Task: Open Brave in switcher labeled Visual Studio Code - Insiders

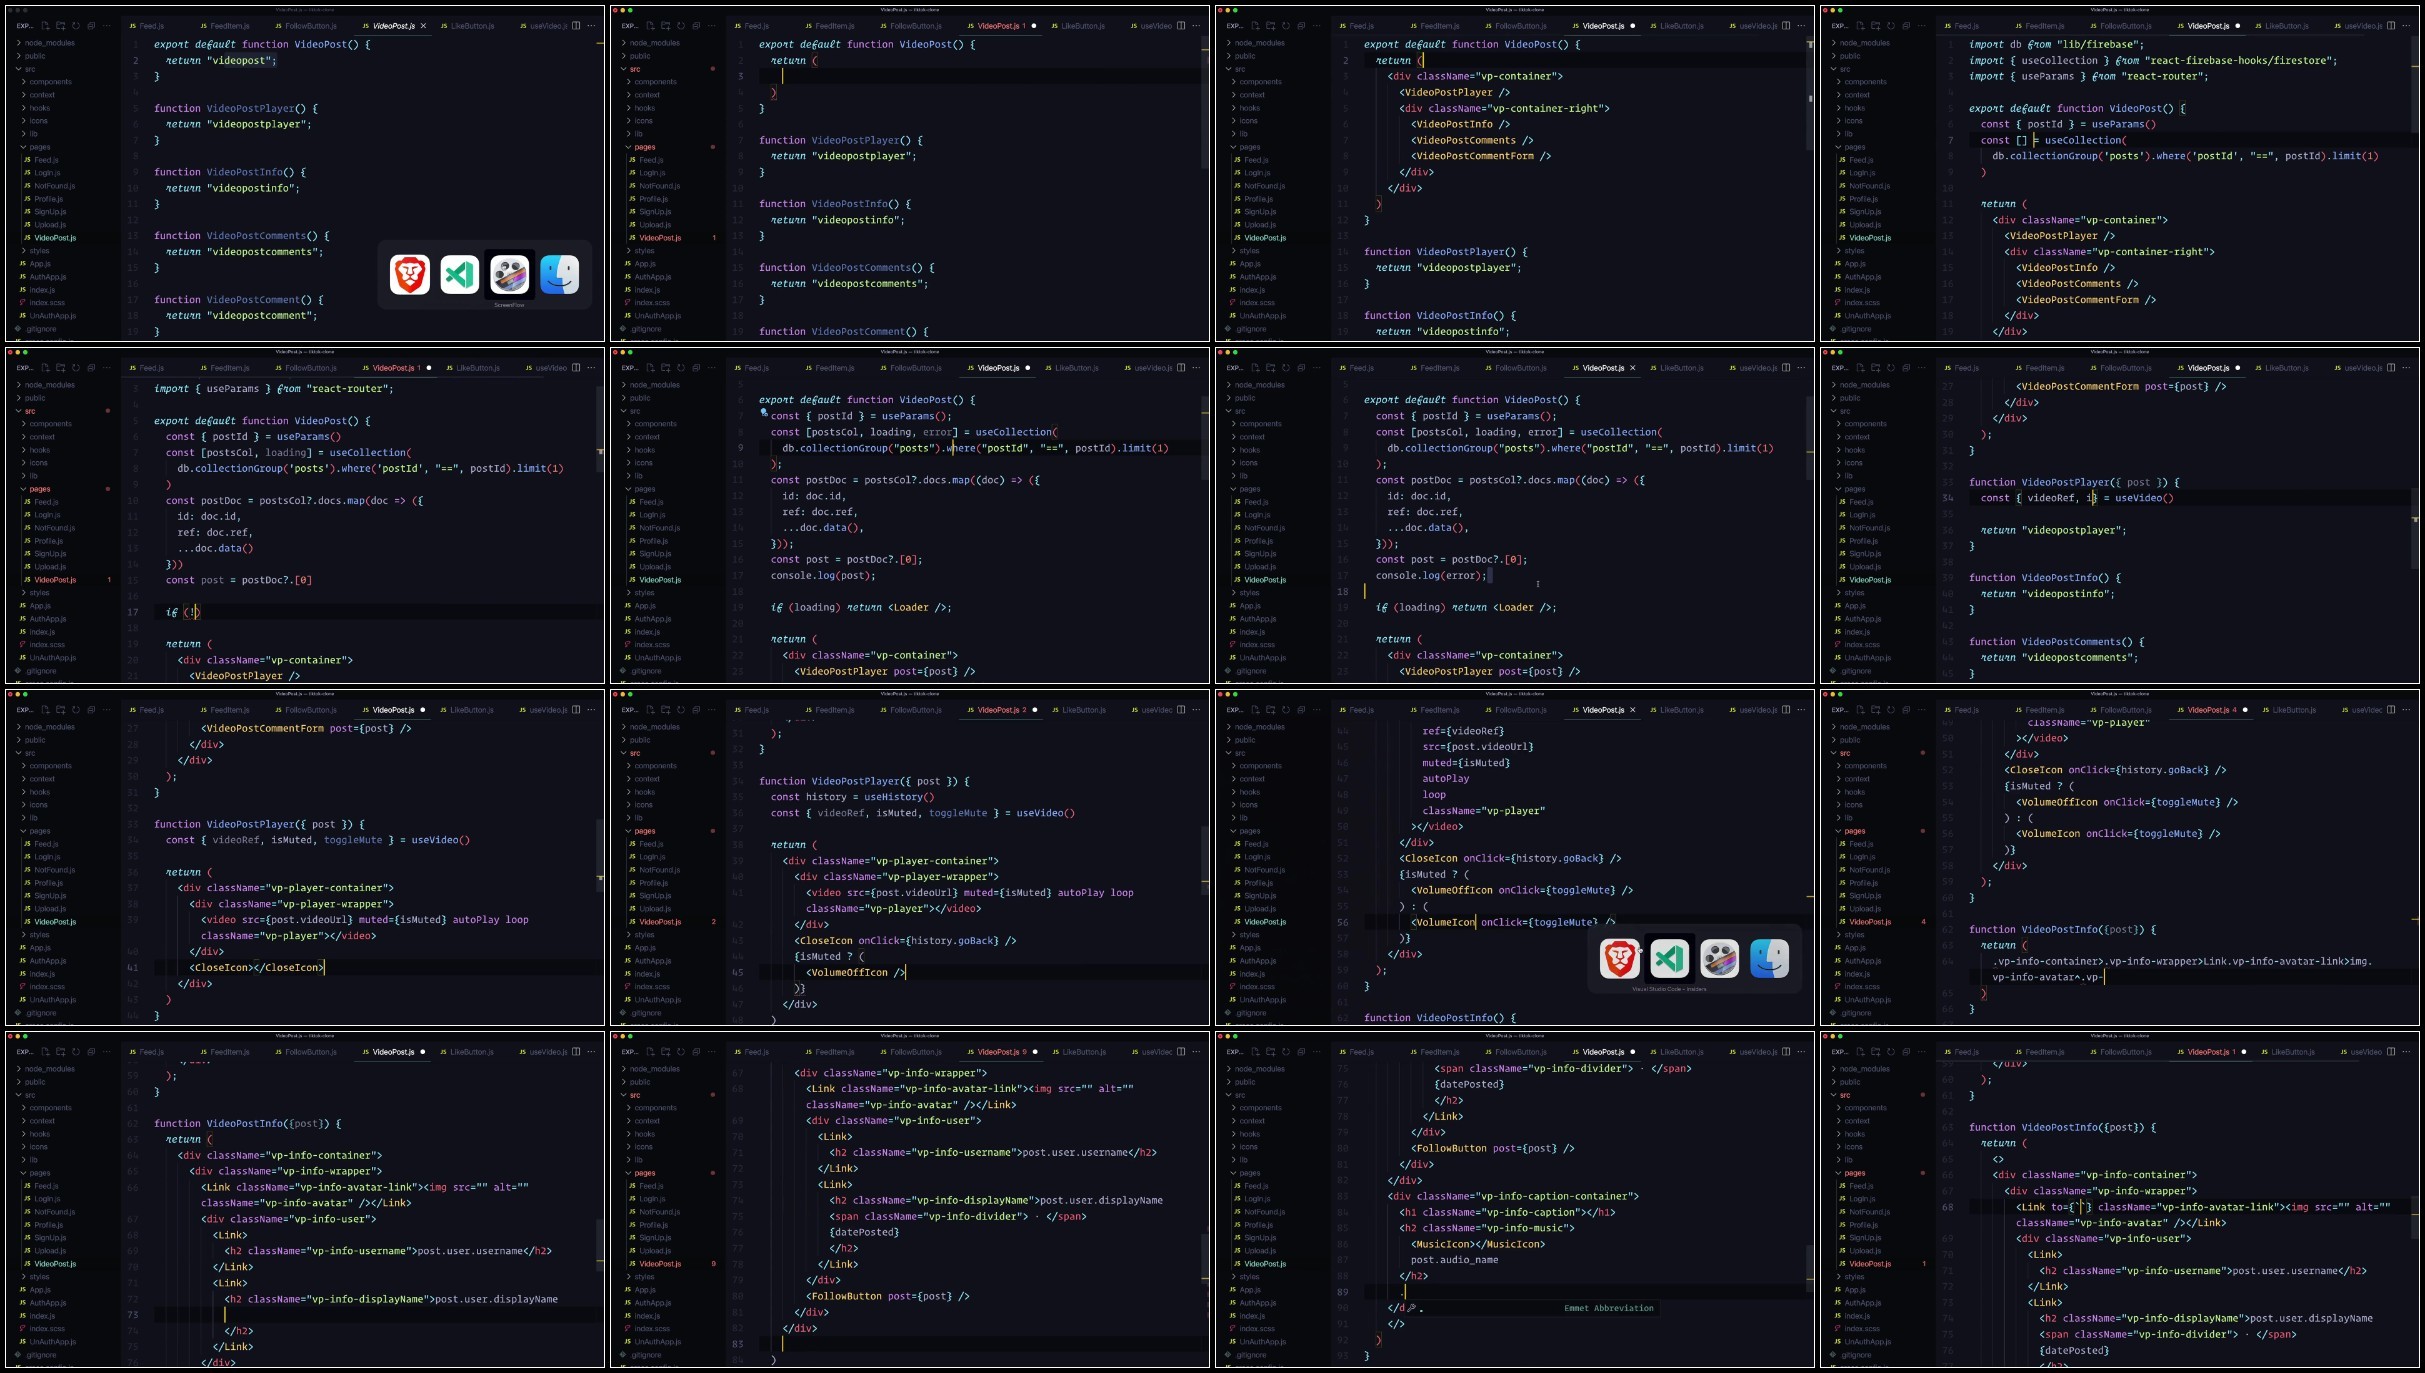Action: (x=1620, y=959)
